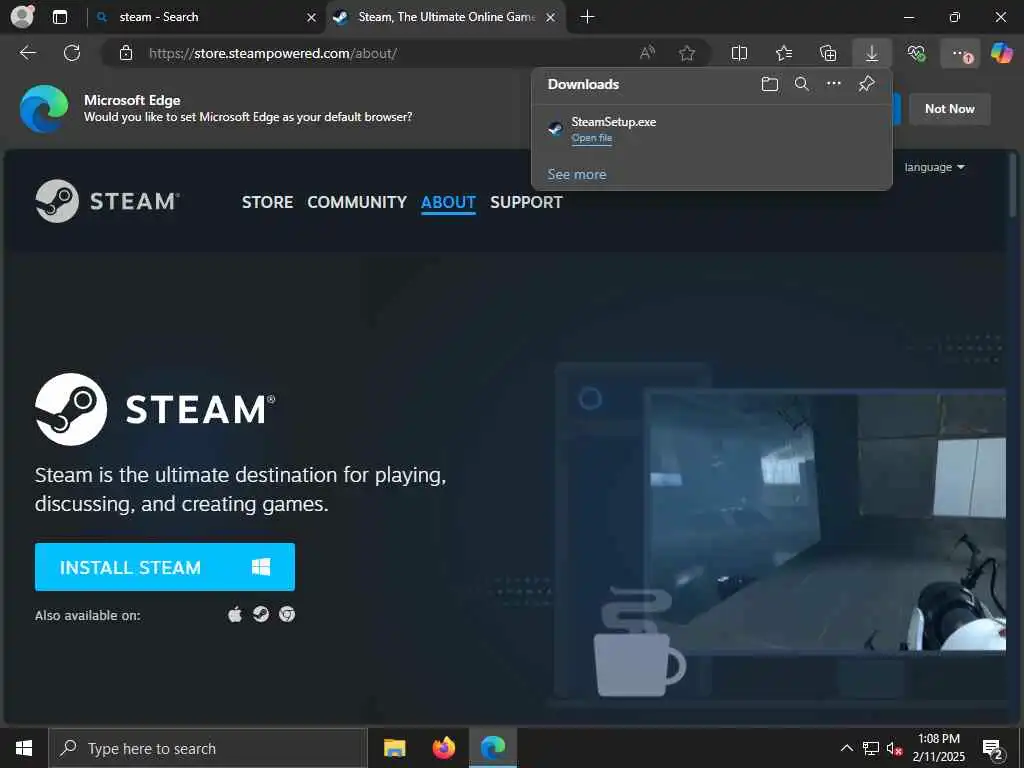Open downloads folder icon
Image resolution: width=1024 pixels, height=768 pixels.
click(770, 84)
